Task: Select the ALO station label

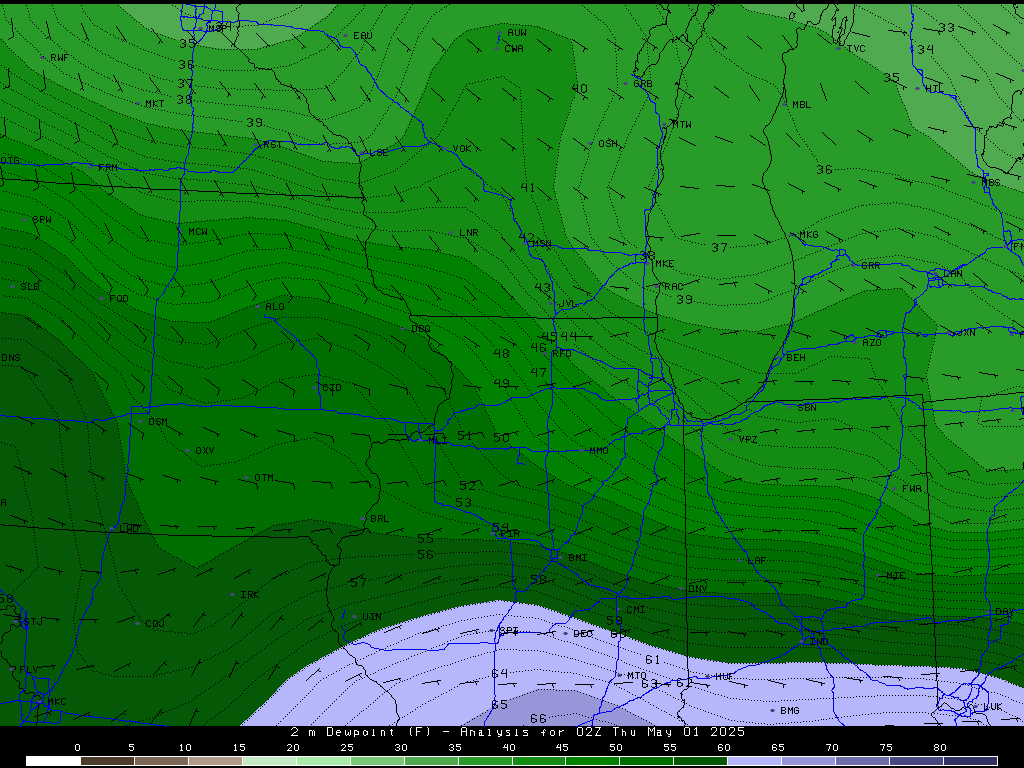Action: [275, 306]
